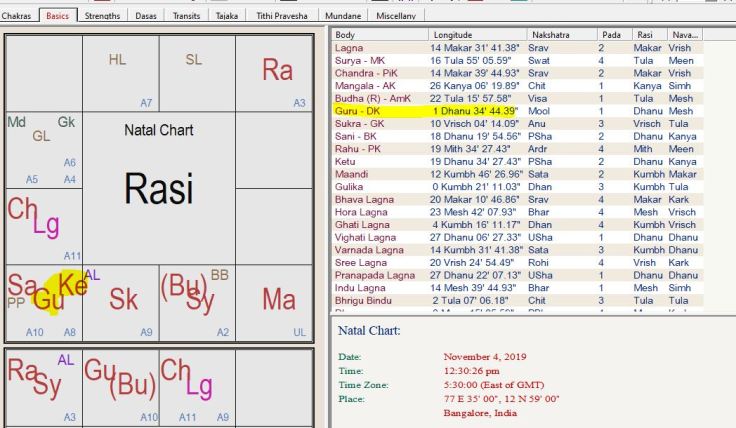Click SL in the Rasi chart
736x428 pixels.
pyautogui.click(x=193, y=60)
